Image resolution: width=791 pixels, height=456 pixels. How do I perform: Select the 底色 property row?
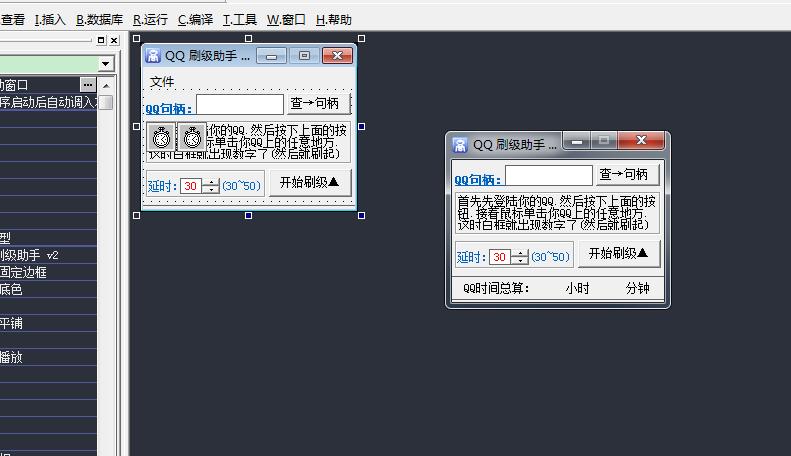click(48, 290)
